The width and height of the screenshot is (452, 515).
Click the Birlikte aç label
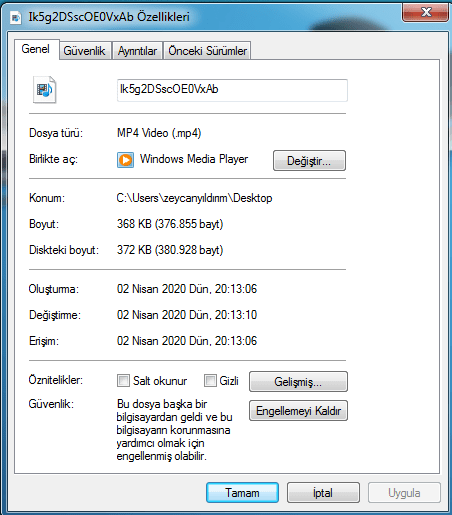[53, 159]
